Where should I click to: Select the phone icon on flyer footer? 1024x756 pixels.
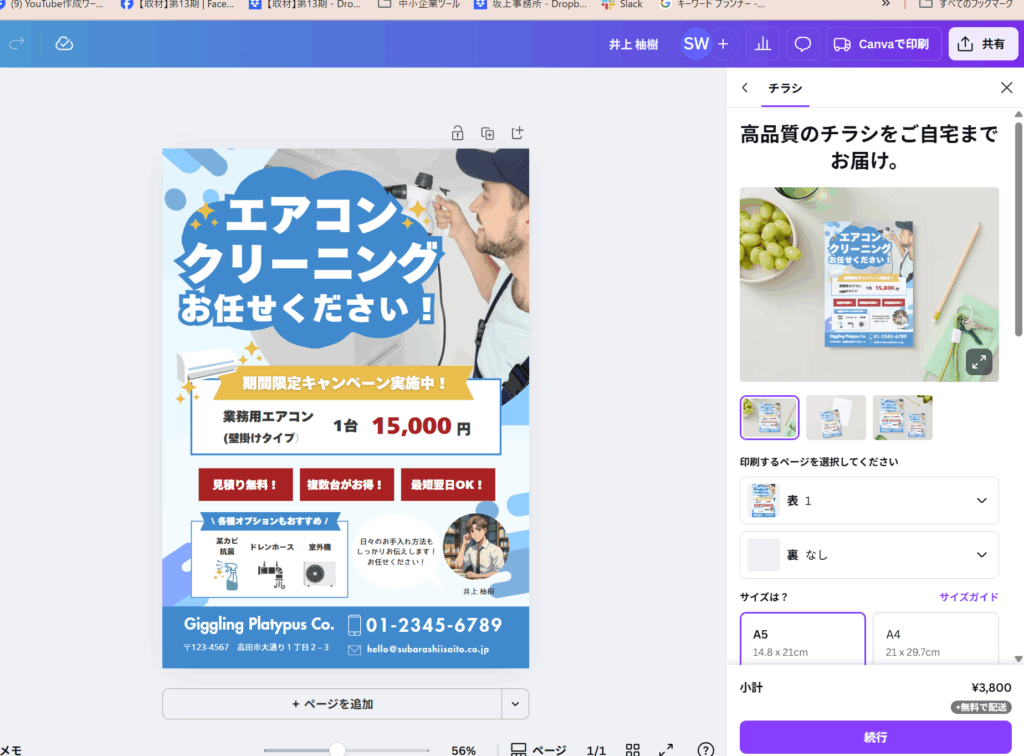click(x=354, y=625)
